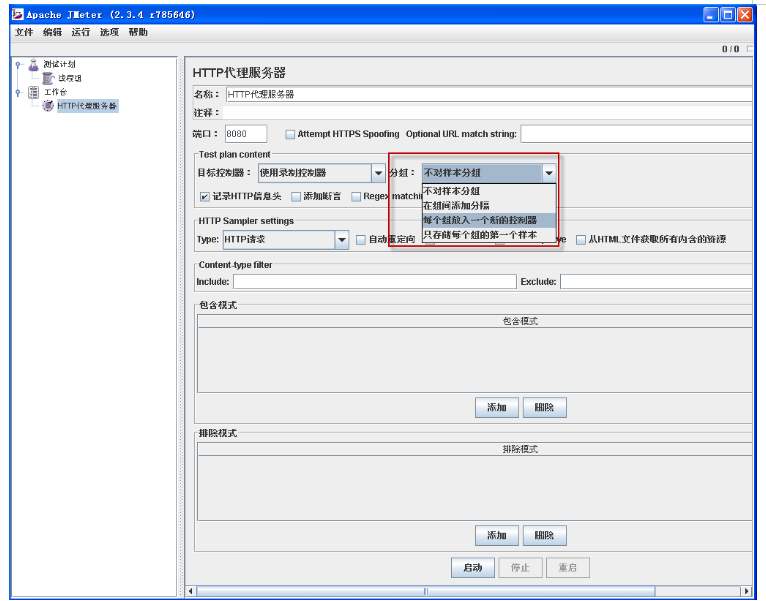
Task: Close the 分组 dropdown via its arrow
Action: click(549, 173)
